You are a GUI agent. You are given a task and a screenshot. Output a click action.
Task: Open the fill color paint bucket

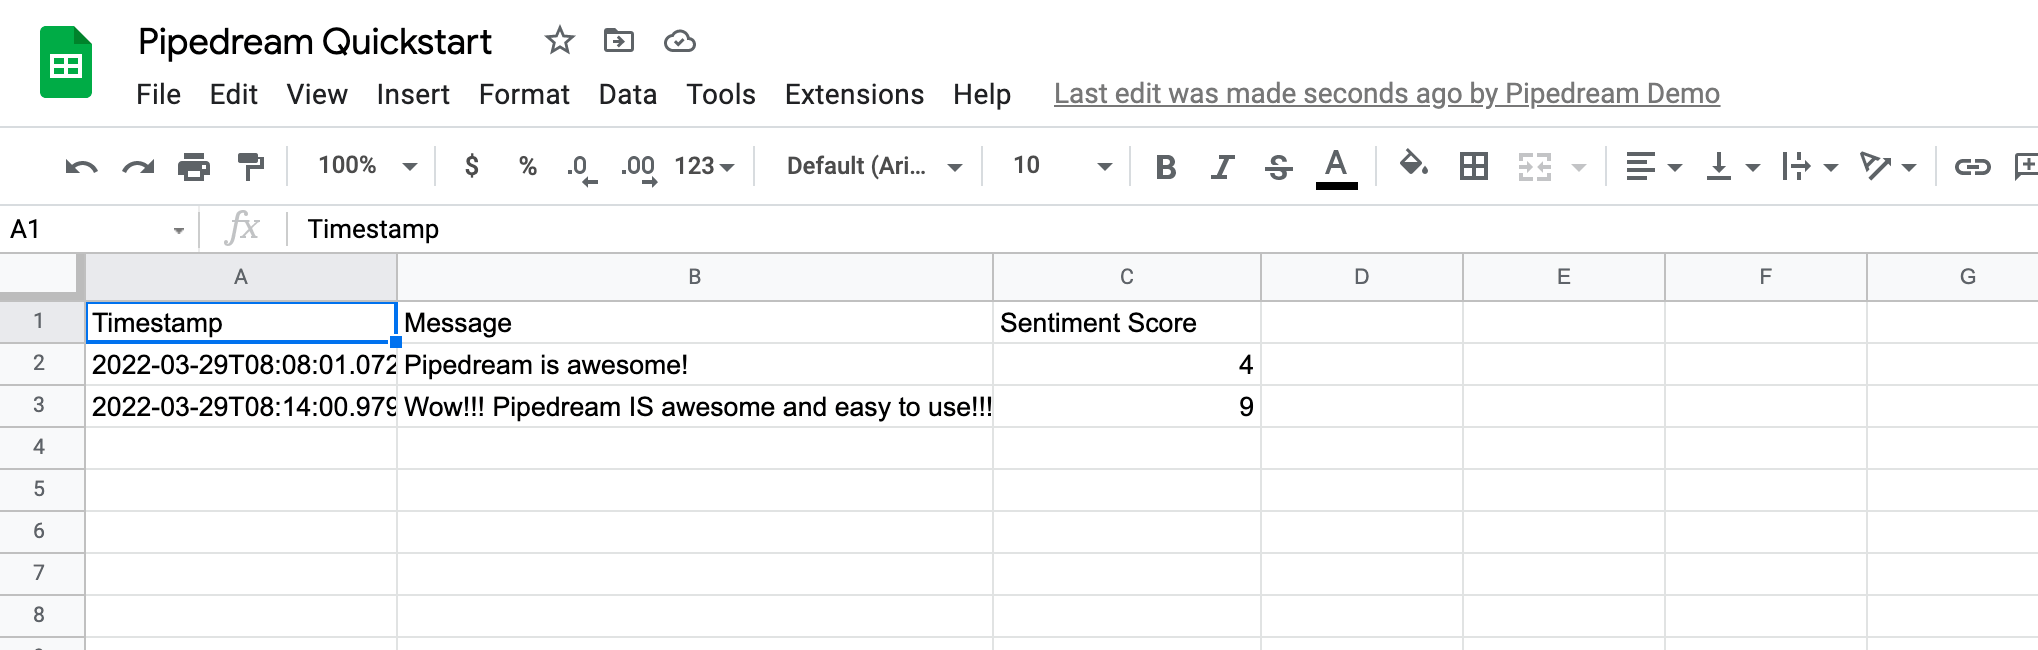1412,164
